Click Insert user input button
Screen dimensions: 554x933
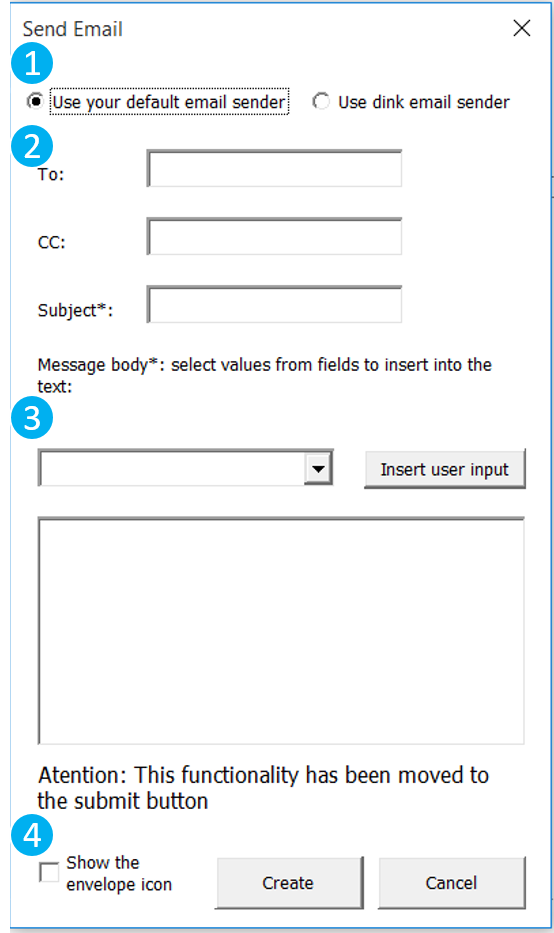[445, 469]
